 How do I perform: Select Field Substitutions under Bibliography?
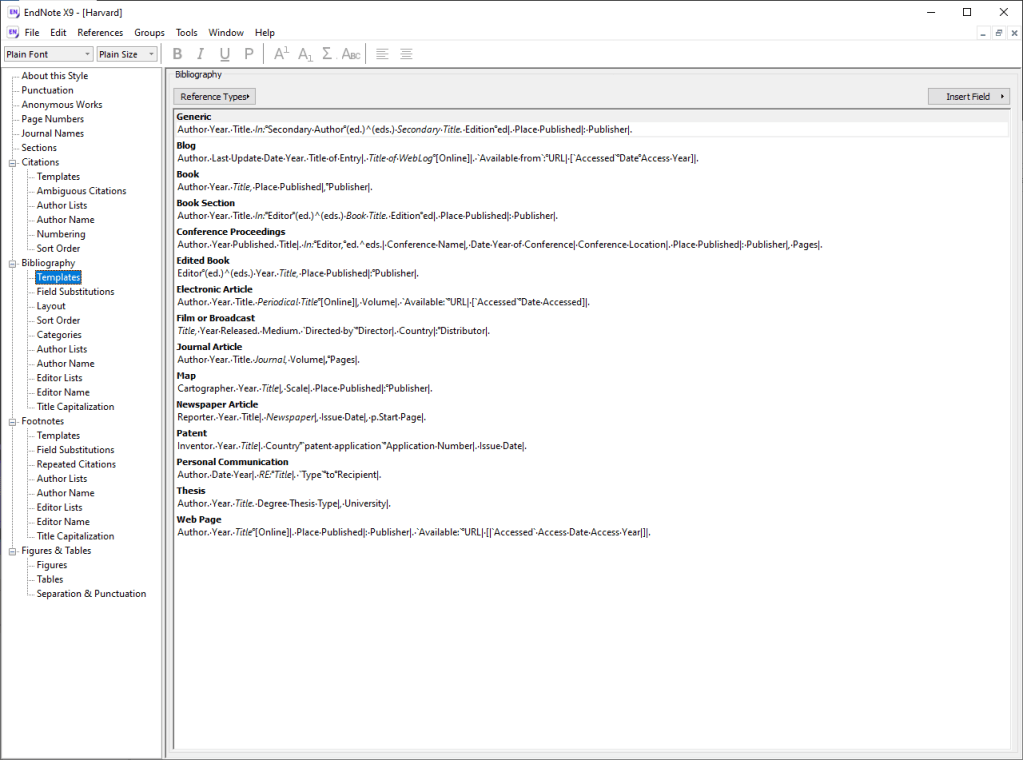[75, 292]
